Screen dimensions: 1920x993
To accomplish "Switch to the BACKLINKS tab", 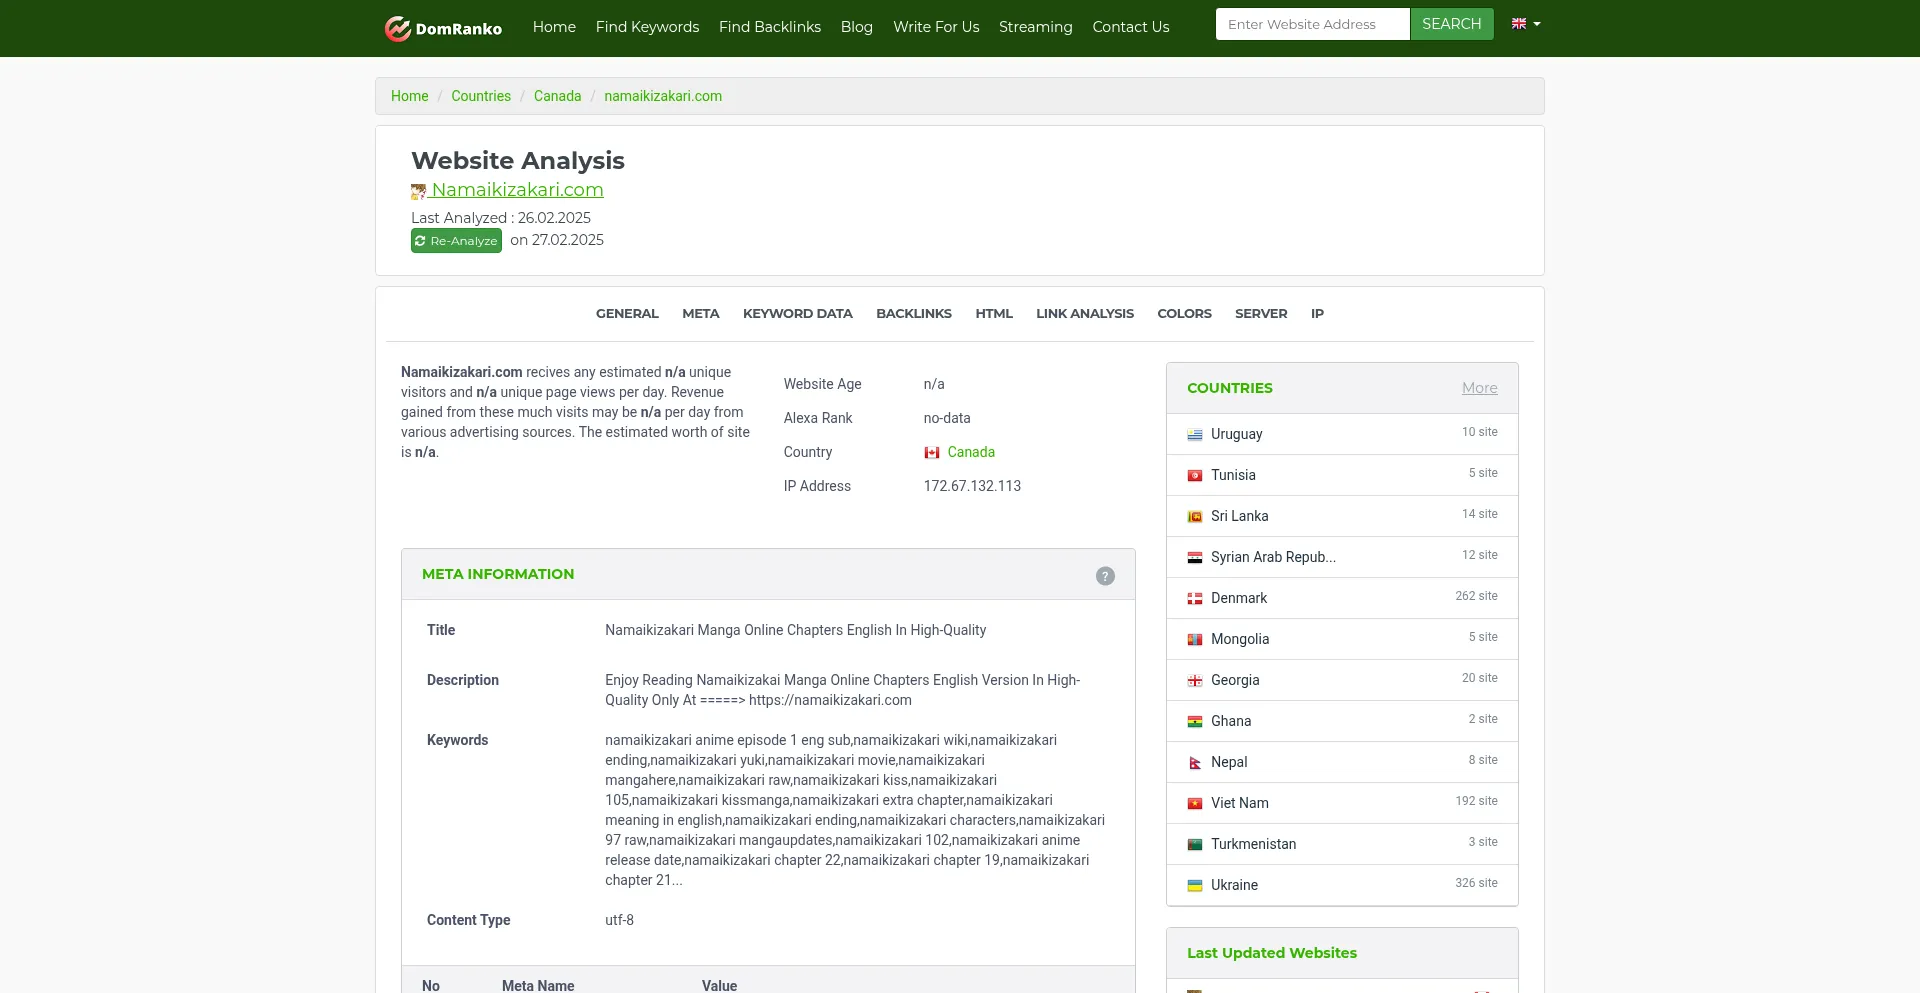I will pyautogui.click(x=914, y=314).
